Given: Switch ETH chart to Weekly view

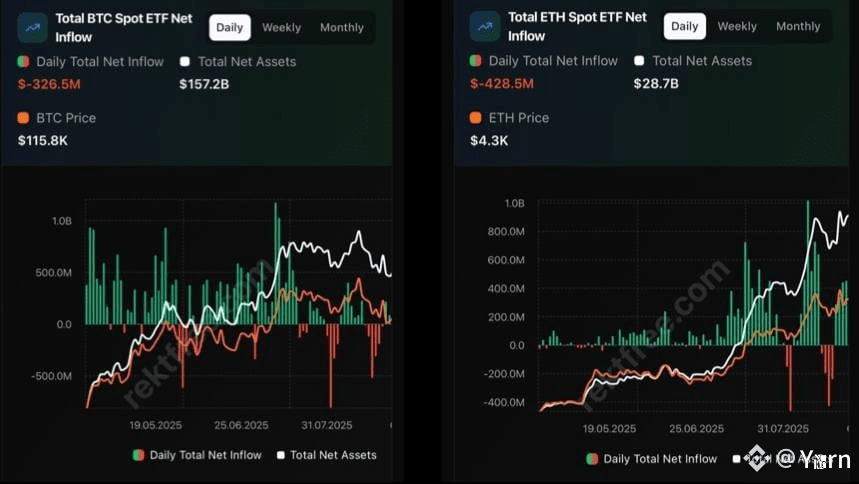Looking at the screenshot, I should (737, 26).
